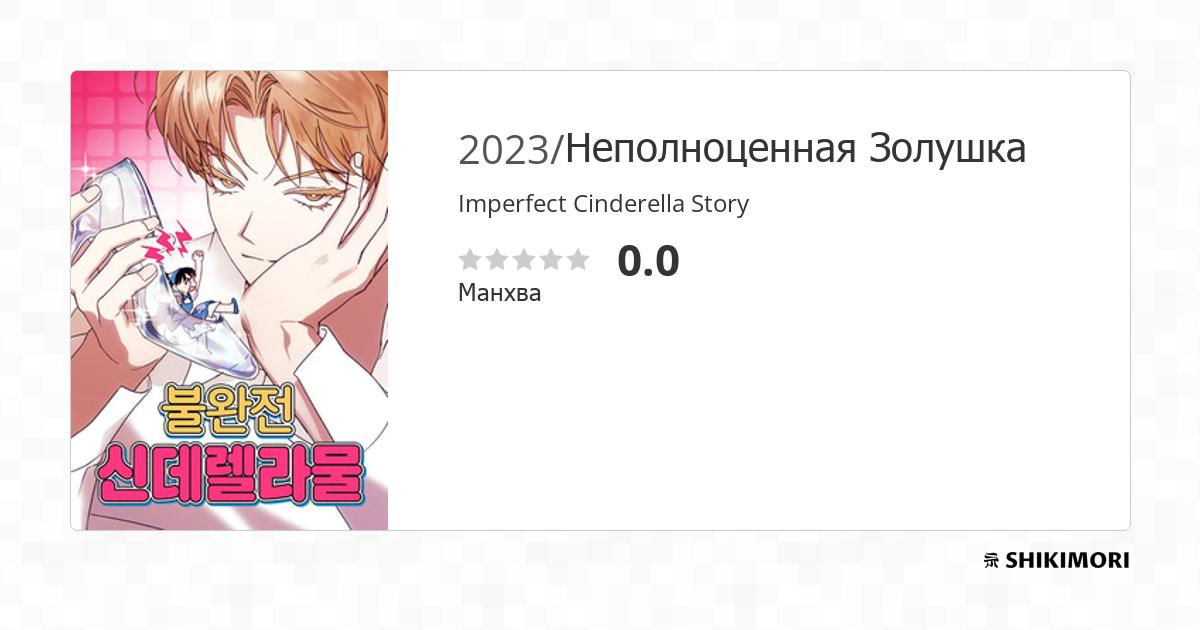Select the third rating star
The height and width of the screenshot is (630, 1200).
point(524,260)
